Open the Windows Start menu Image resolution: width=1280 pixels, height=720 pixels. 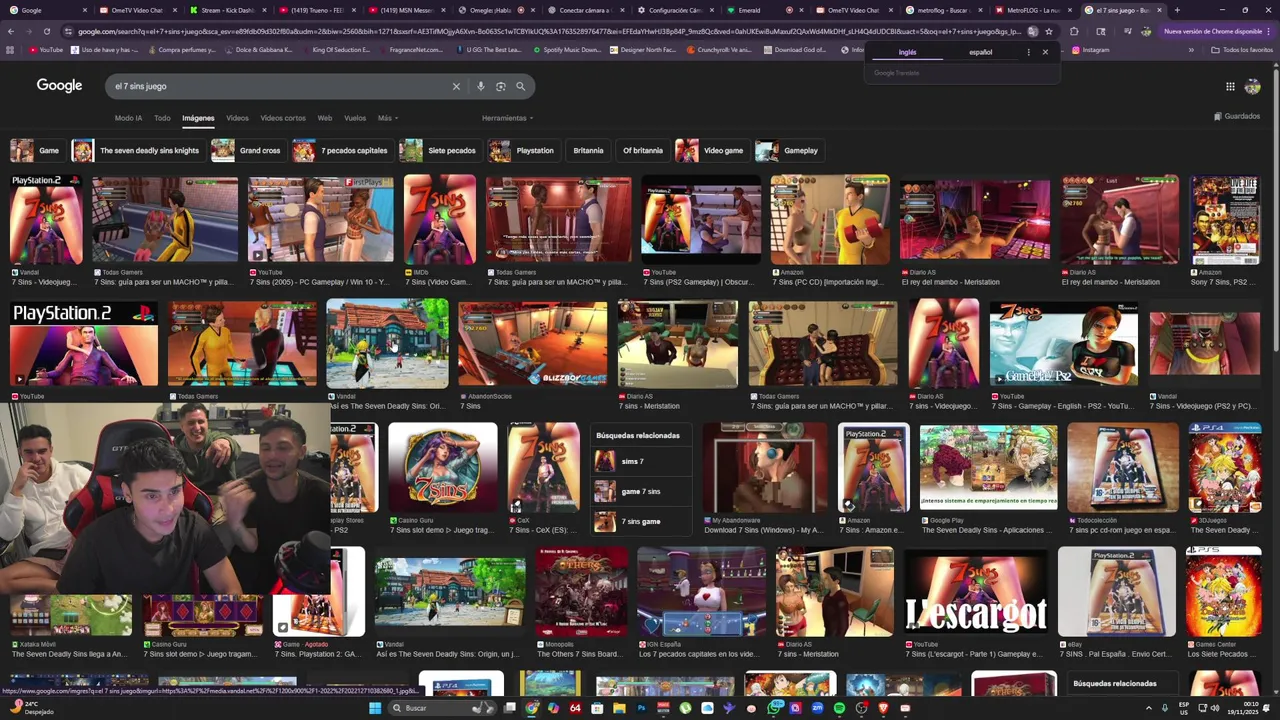[x=375, y=708]
